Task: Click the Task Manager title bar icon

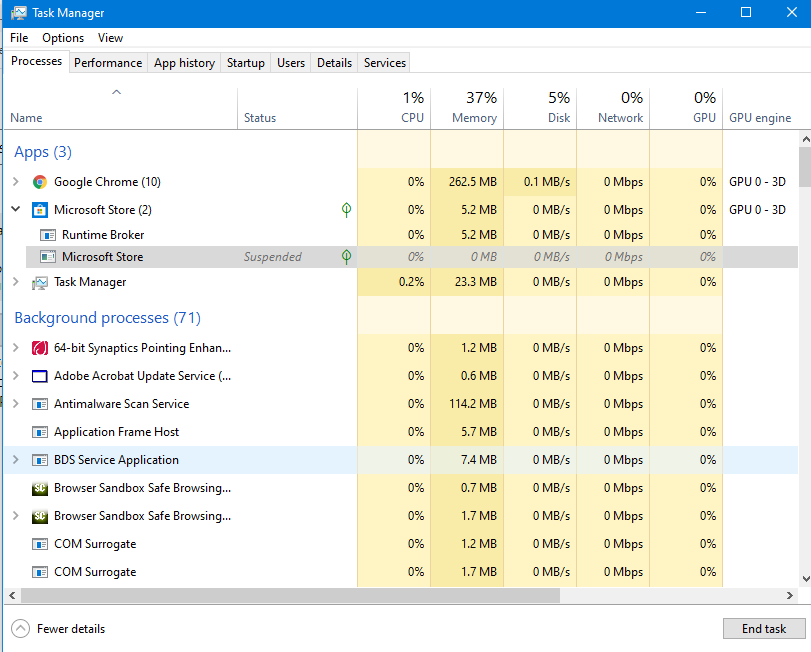Action: 19,13
